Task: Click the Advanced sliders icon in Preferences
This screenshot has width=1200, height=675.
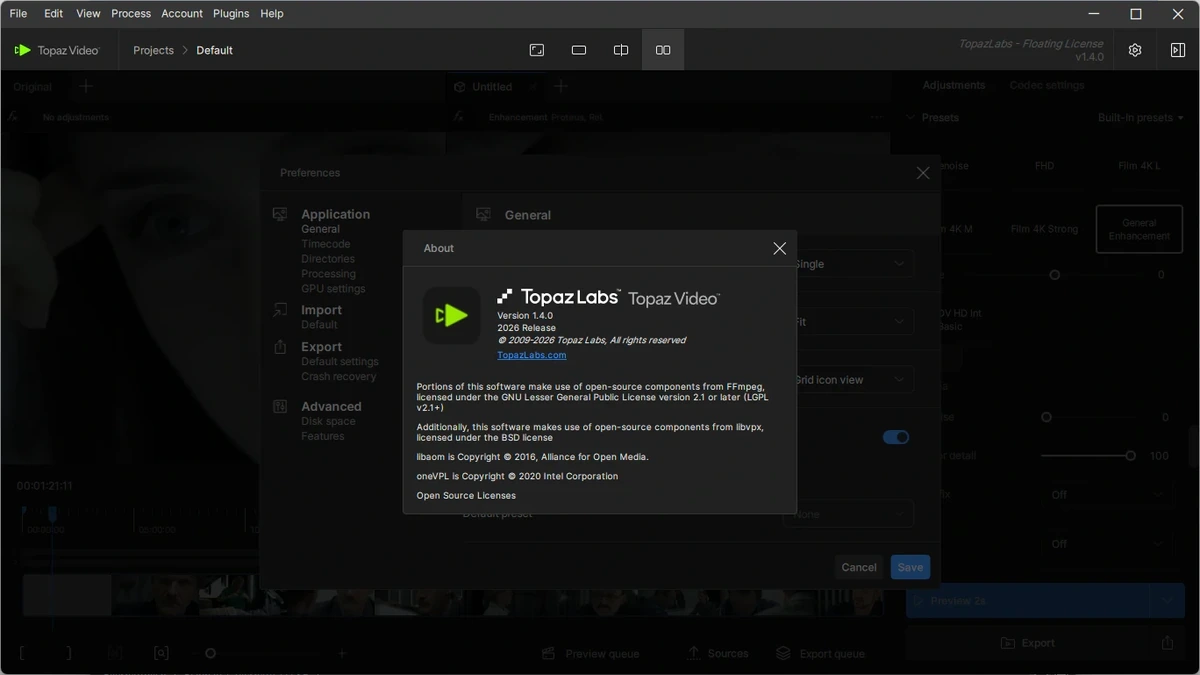Action: click(x=280, y=406)
